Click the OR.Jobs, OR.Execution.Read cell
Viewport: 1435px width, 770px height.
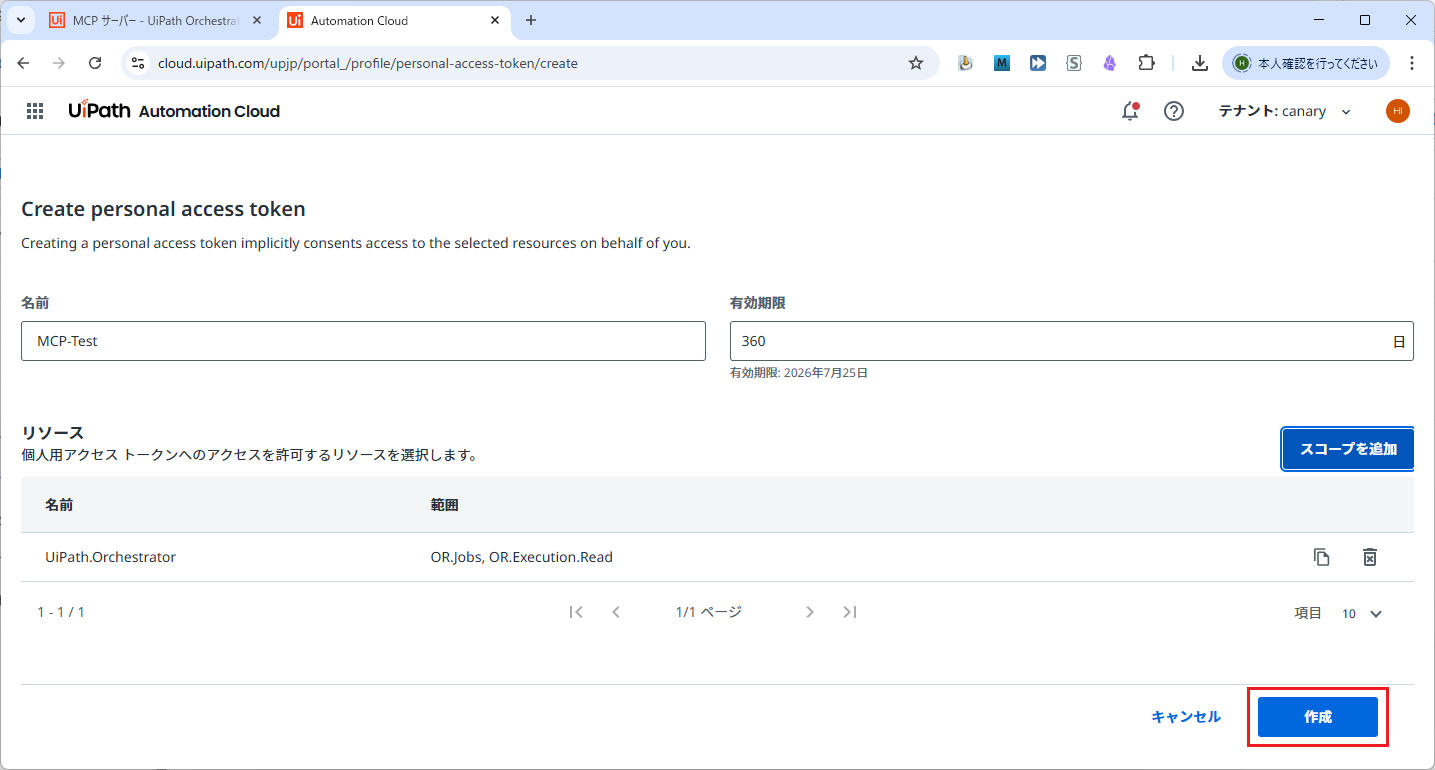click(x=522, y=557)
